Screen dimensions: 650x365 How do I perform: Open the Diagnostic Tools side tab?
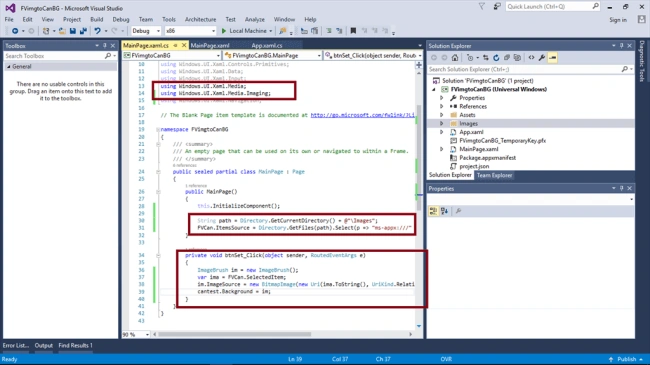coord(642,61)
